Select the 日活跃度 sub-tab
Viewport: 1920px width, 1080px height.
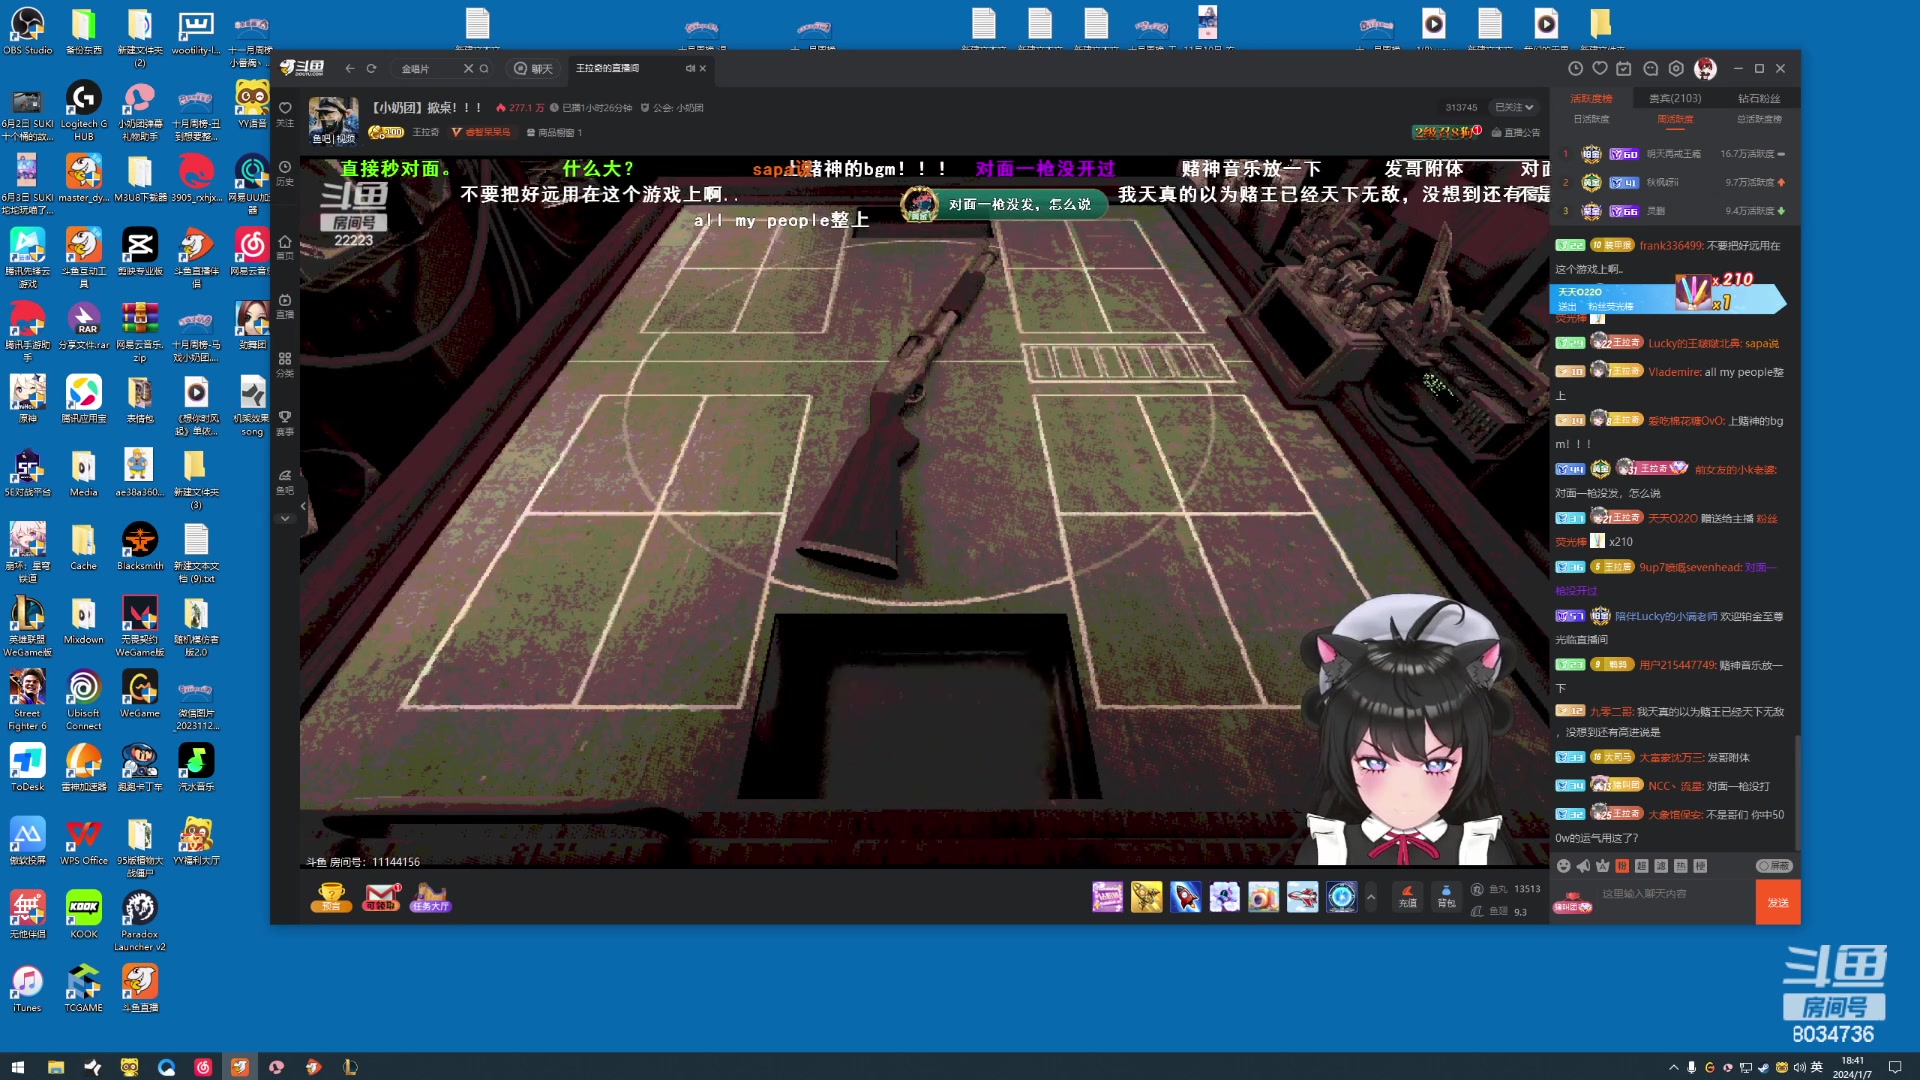tap(1591, 119)
